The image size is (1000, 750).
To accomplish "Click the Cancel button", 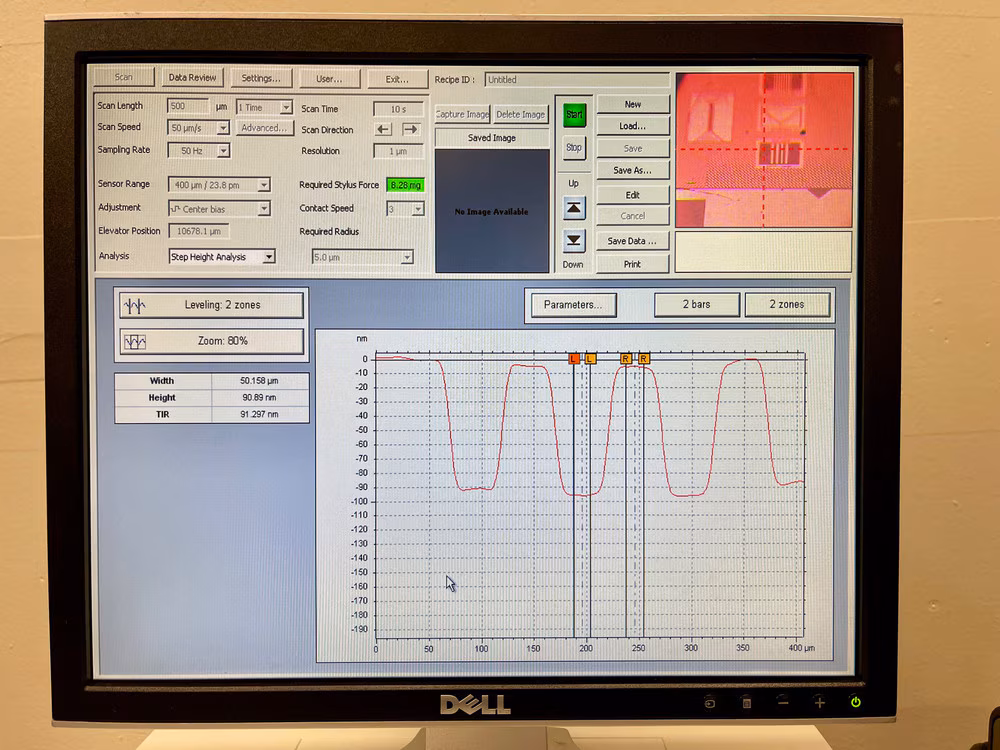I will [633, 216].
